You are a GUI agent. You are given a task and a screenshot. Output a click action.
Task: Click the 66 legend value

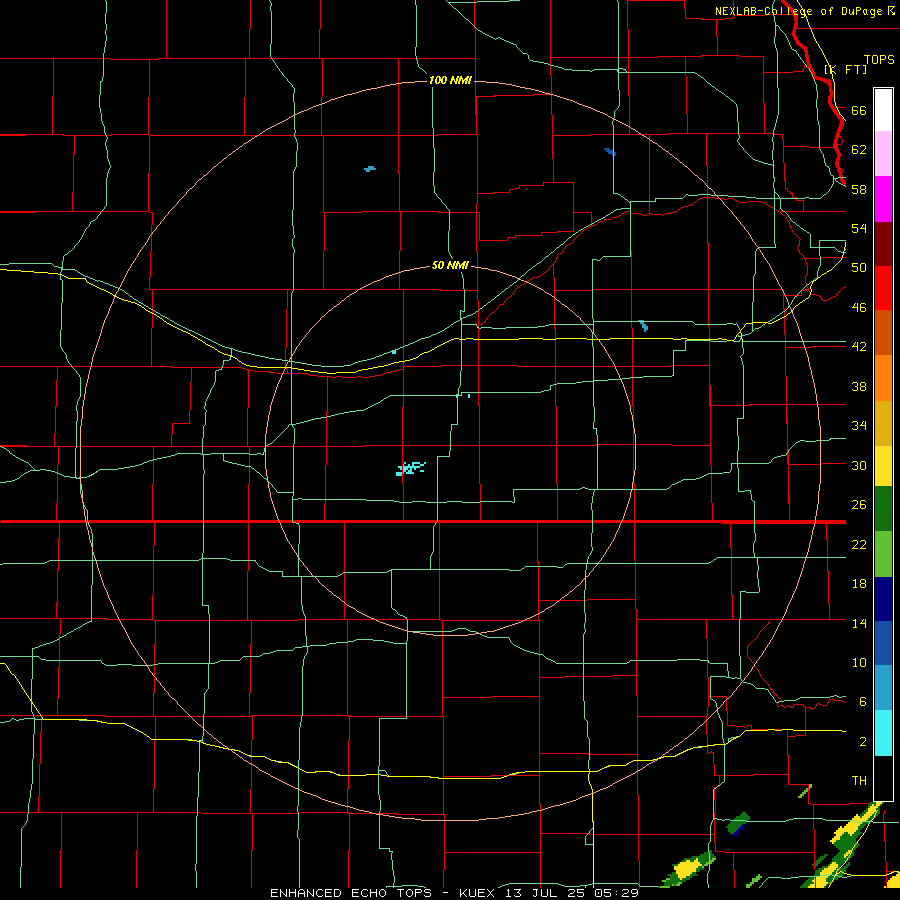tap(859, 111)
